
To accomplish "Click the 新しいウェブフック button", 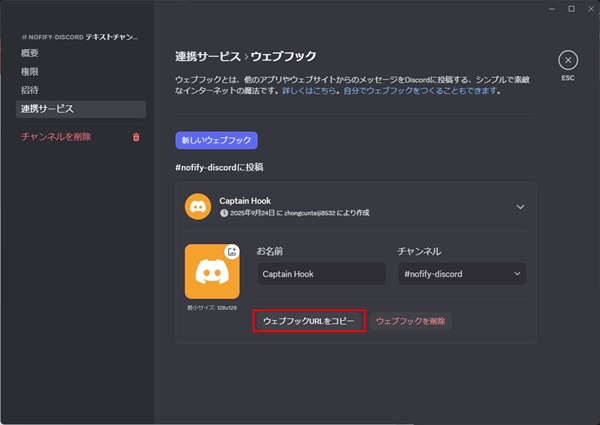I will click(x=217, y=140).
